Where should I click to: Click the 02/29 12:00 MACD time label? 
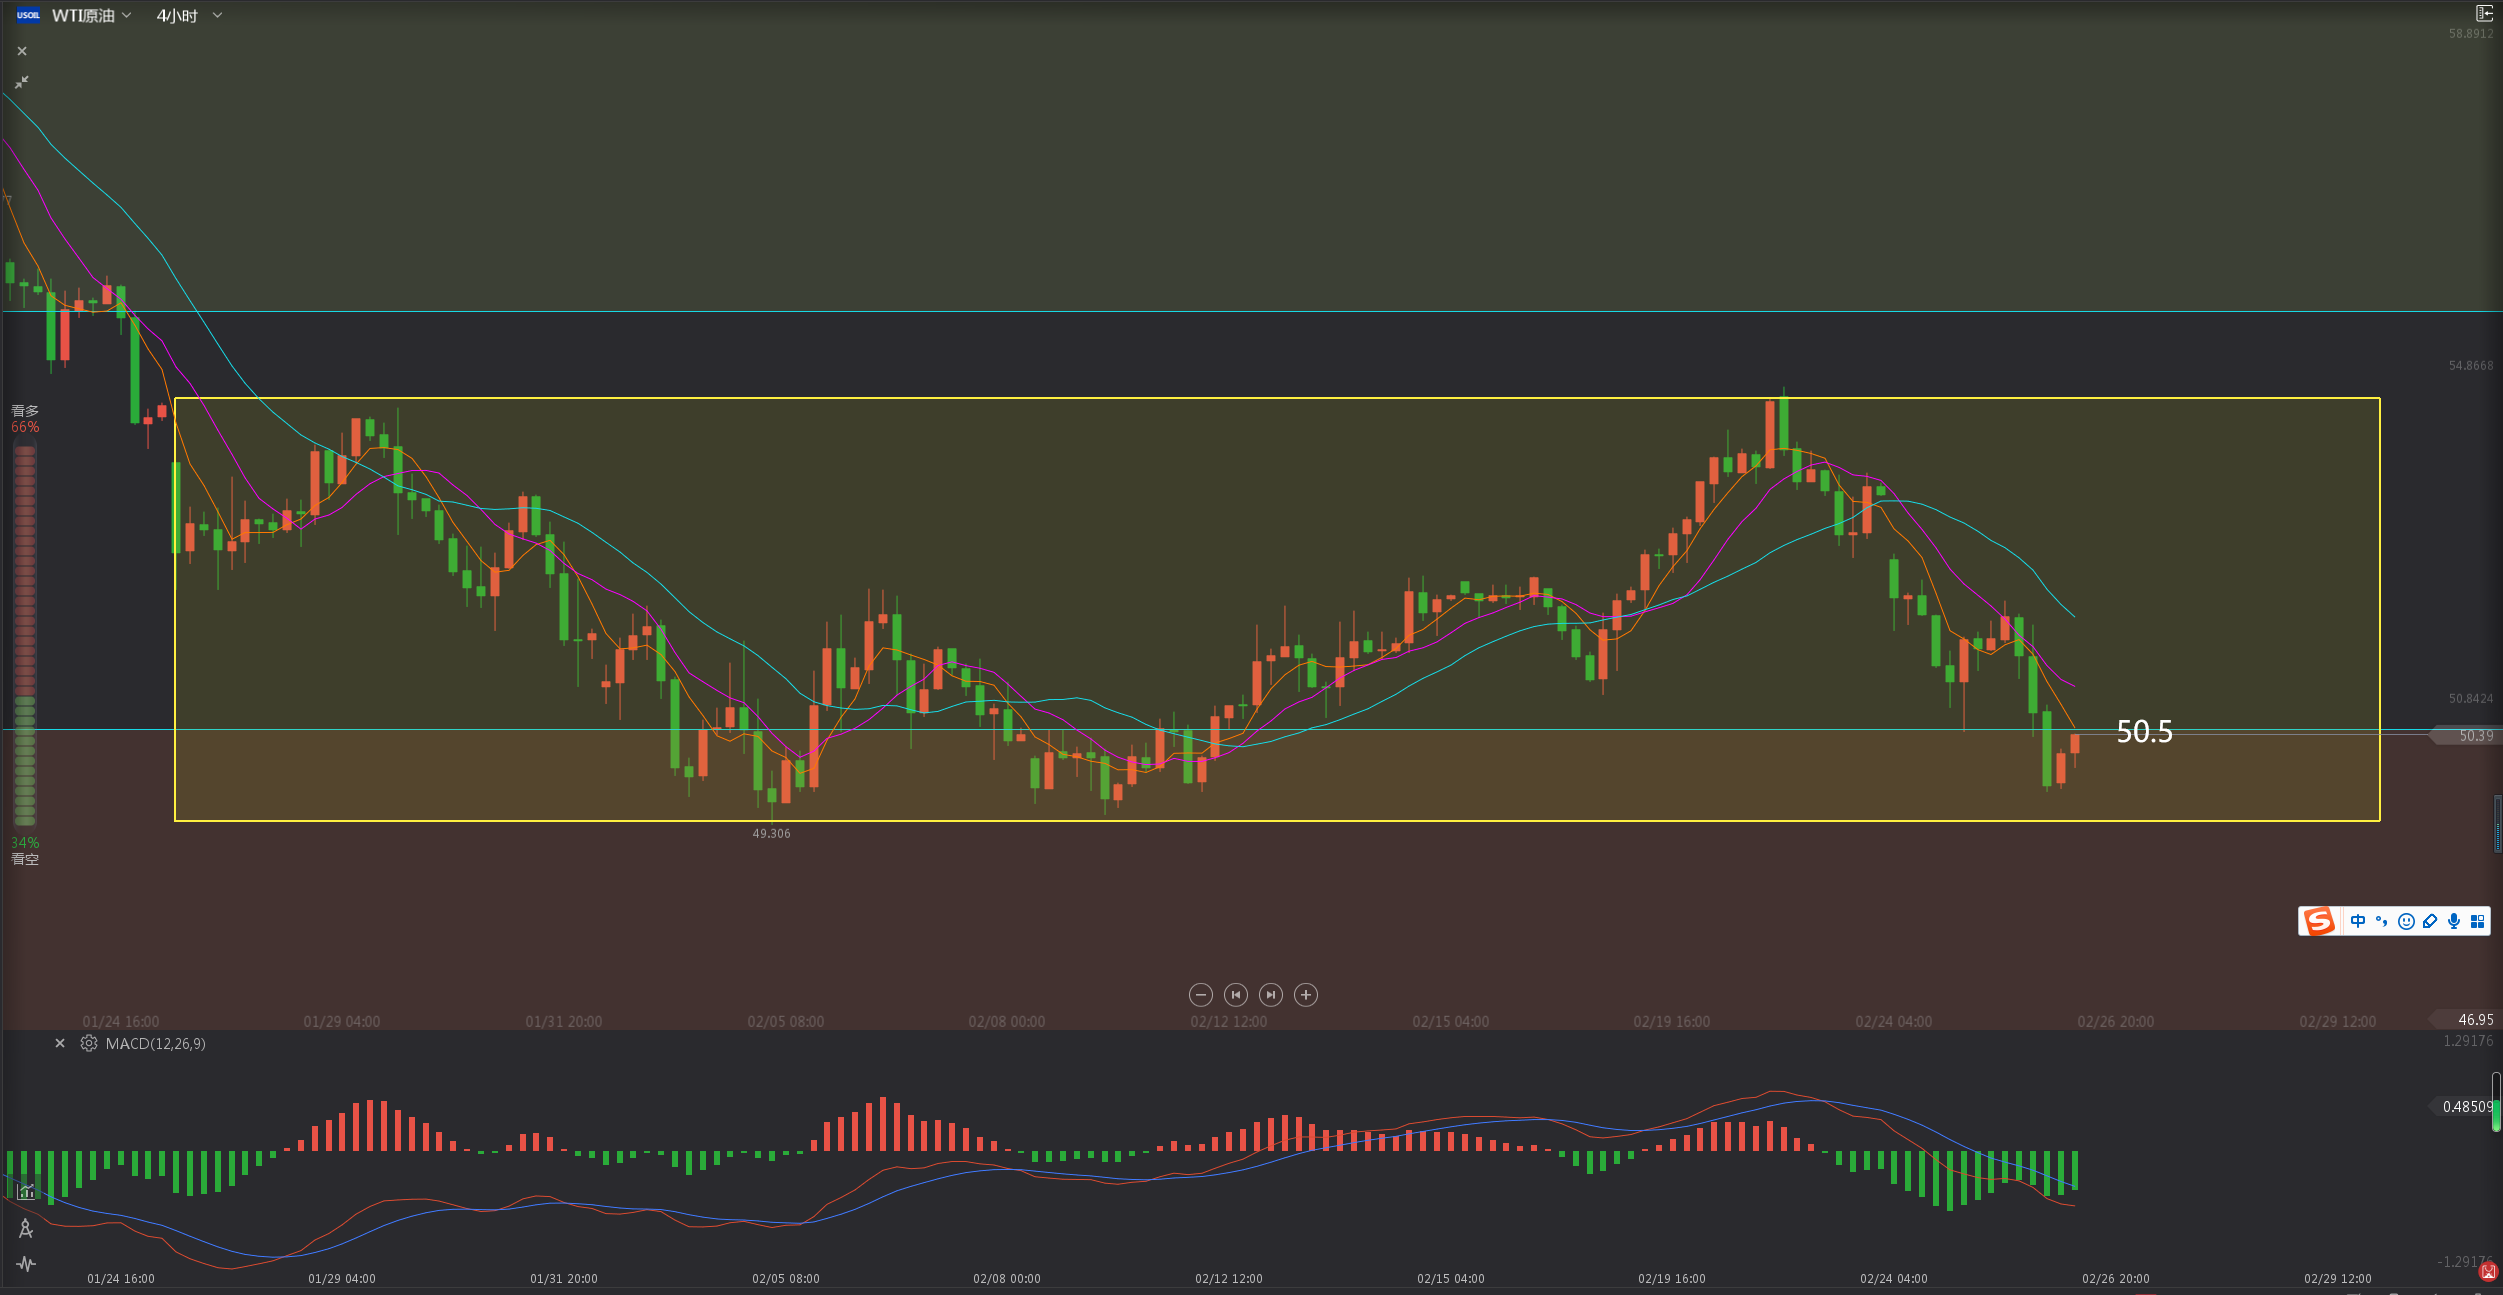[x=2338, y=1278]
